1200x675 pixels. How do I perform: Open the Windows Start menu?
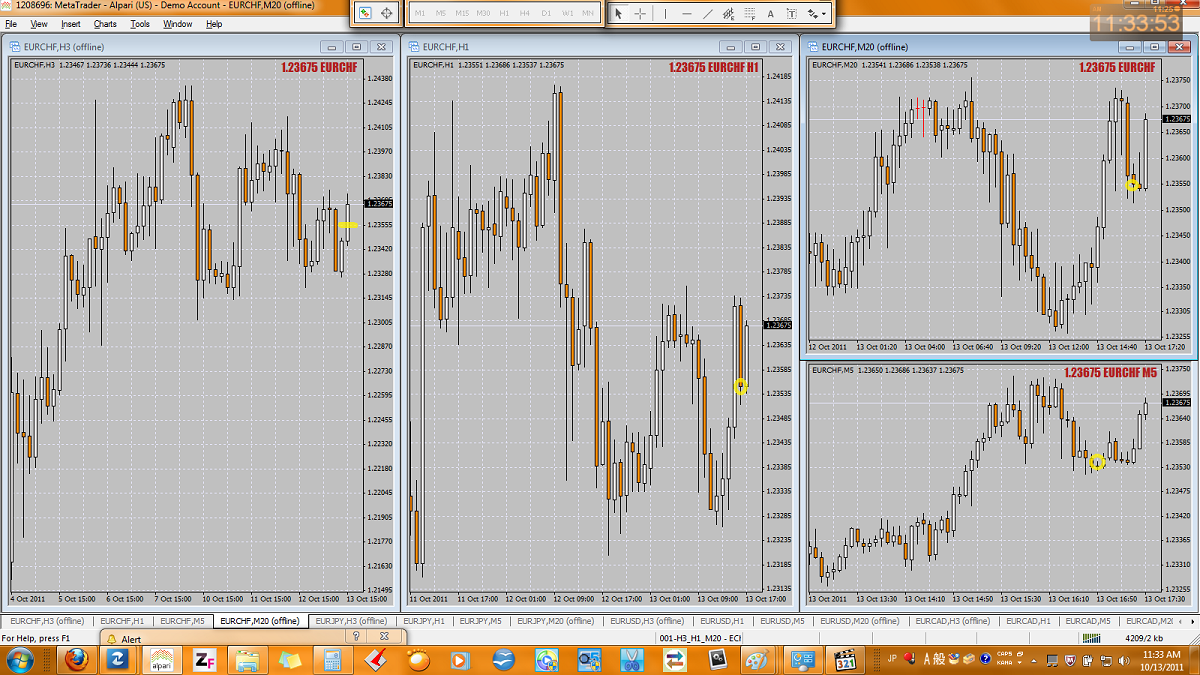click(x=20, y=659)
